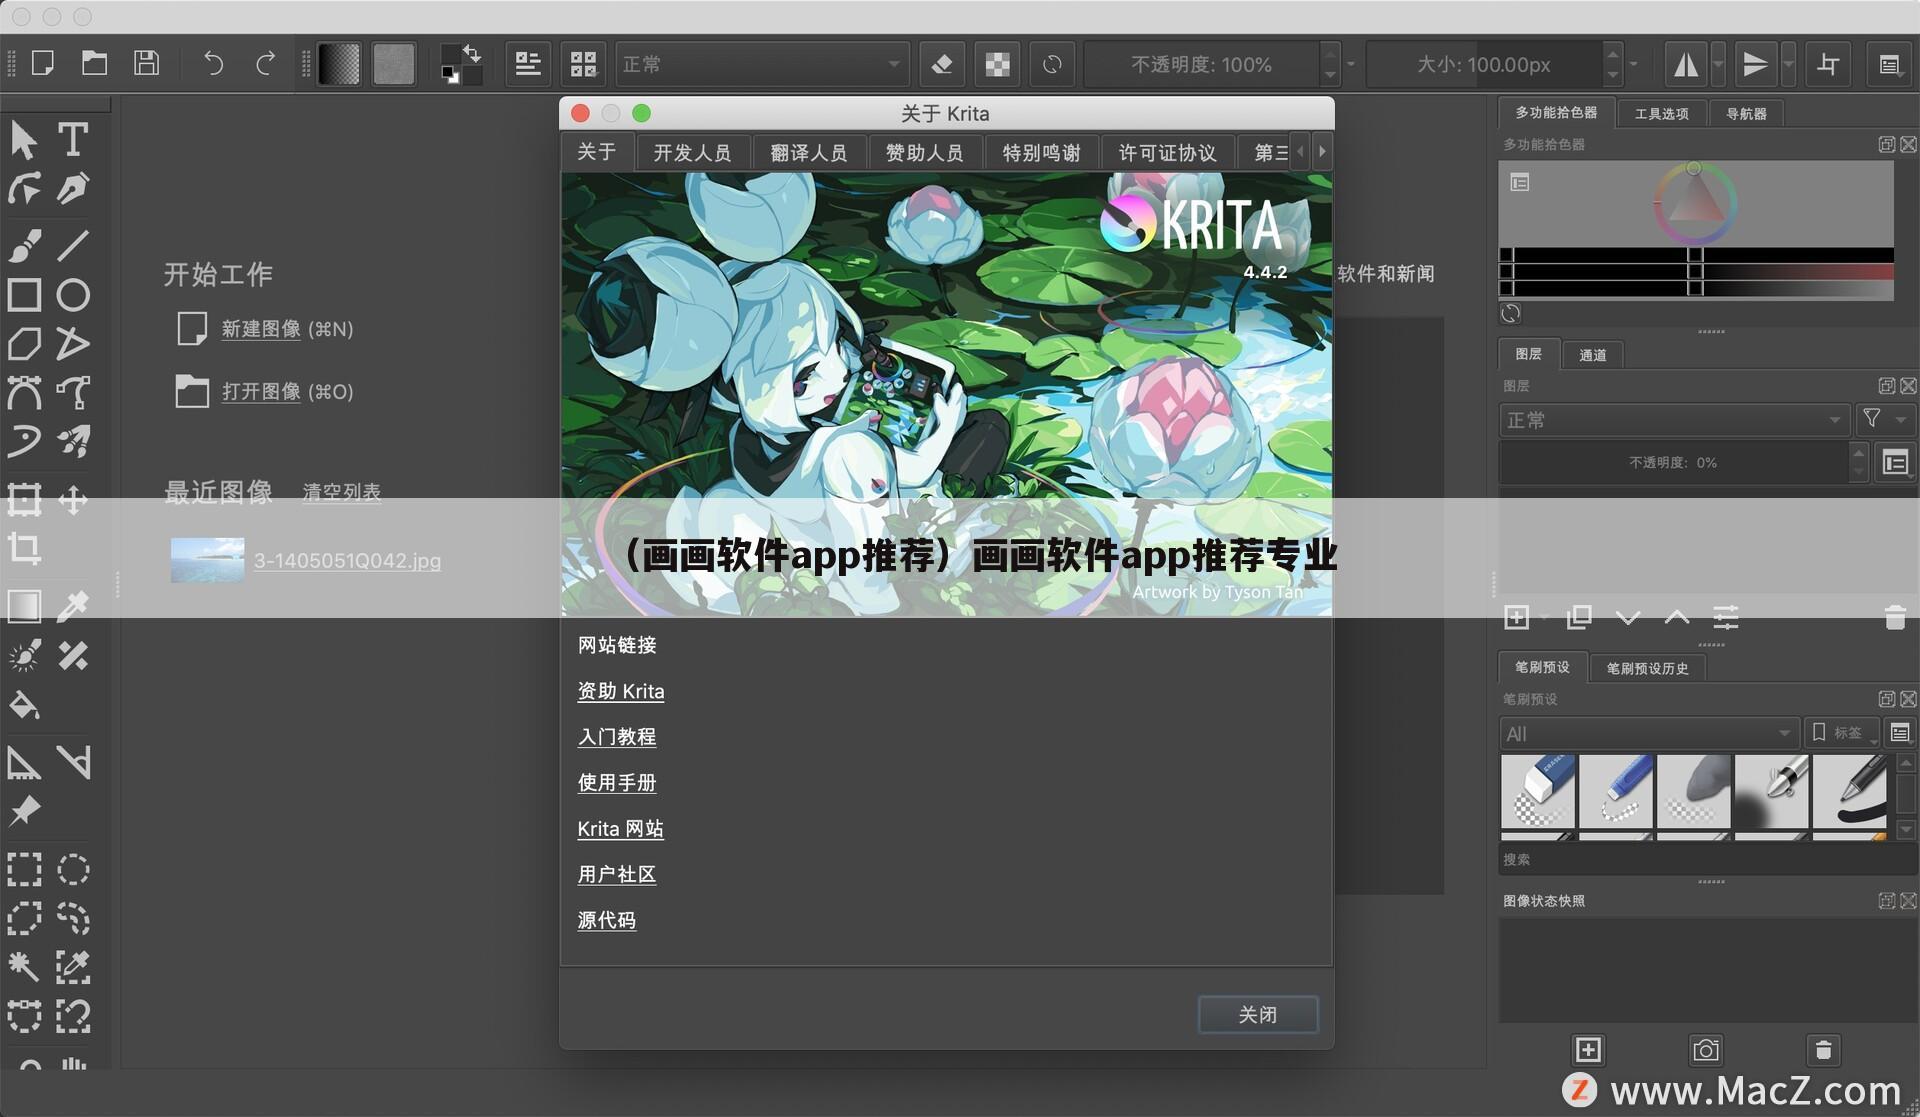
Task: Open the brush preset tag dropdown 'All'
Action: tap(1649, 733)
